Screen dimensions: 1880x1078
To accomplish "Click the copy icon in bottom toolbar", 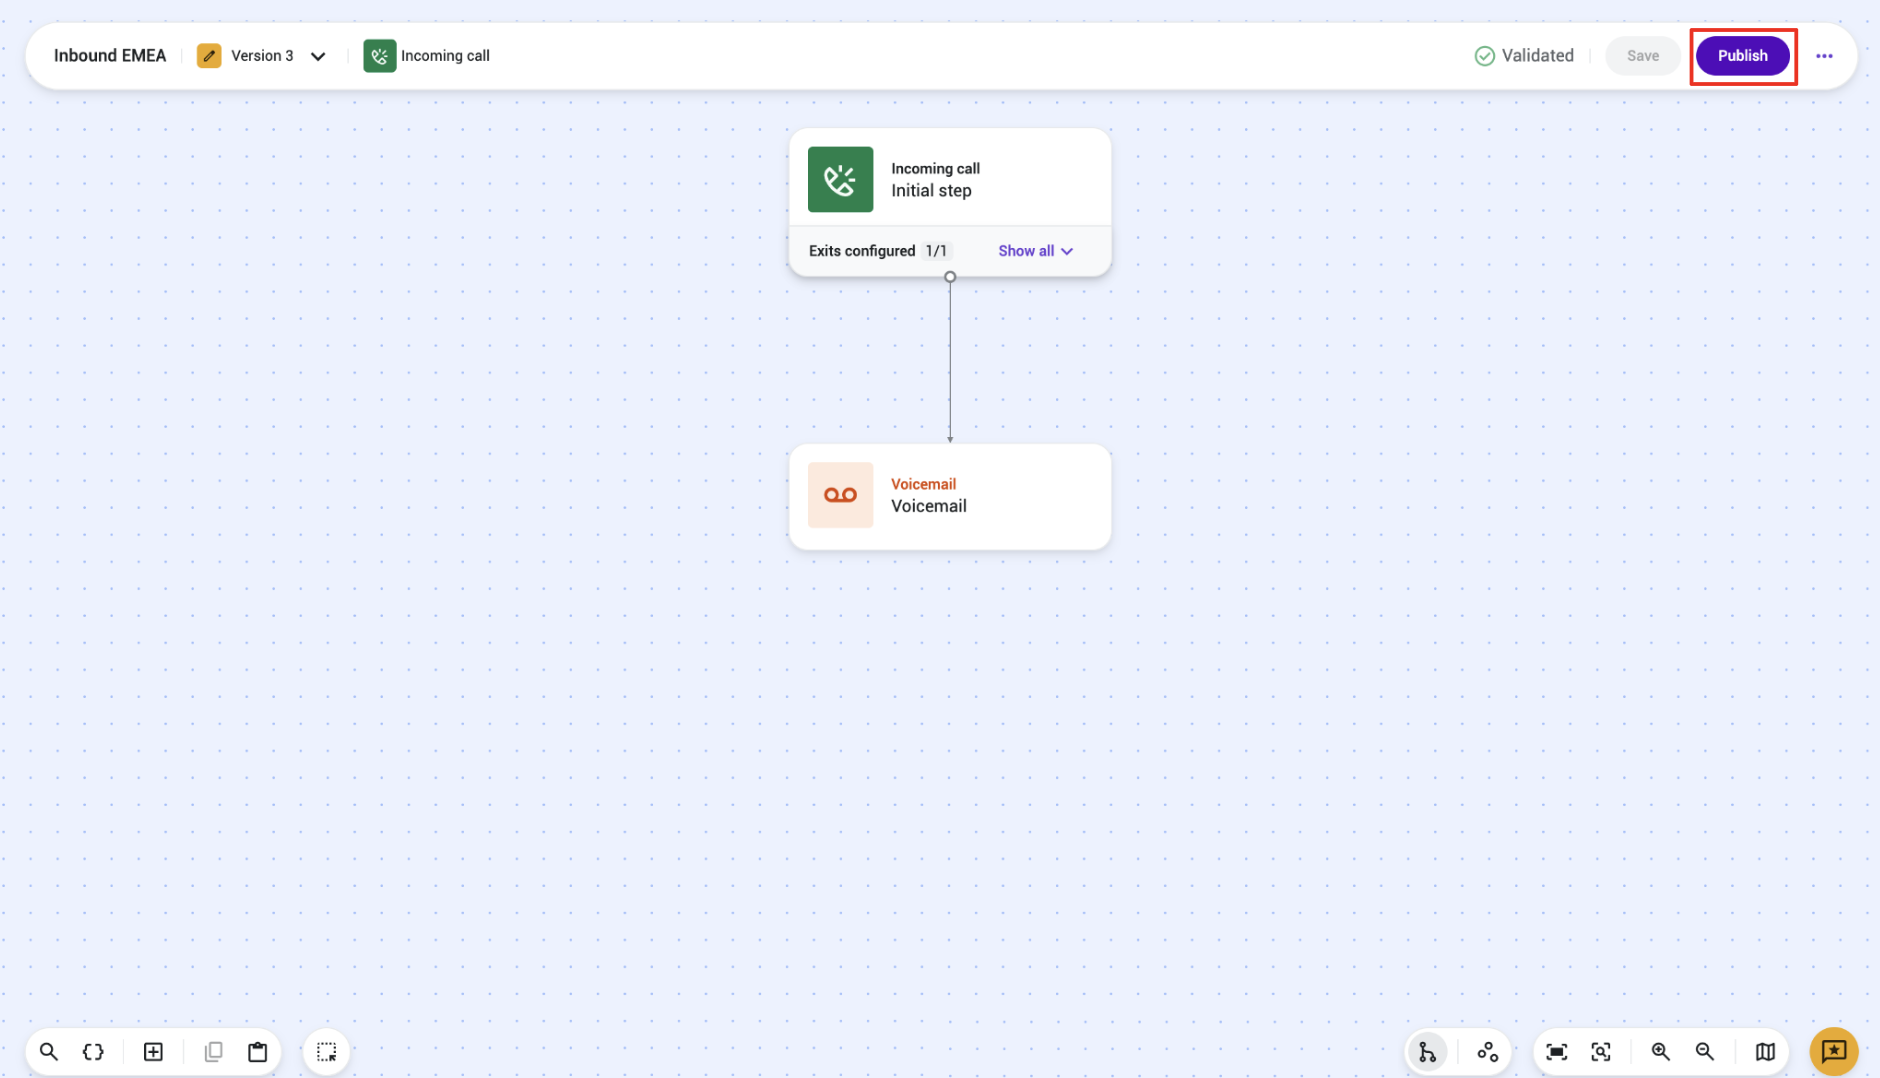I will tap(213, 1051).
